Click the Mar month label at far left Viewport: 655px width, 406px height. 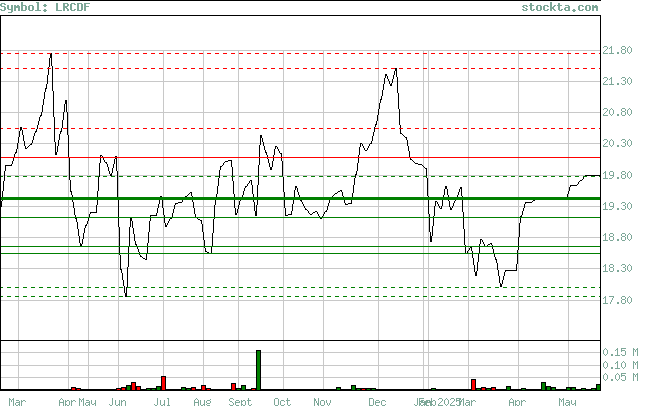[17, 401]
